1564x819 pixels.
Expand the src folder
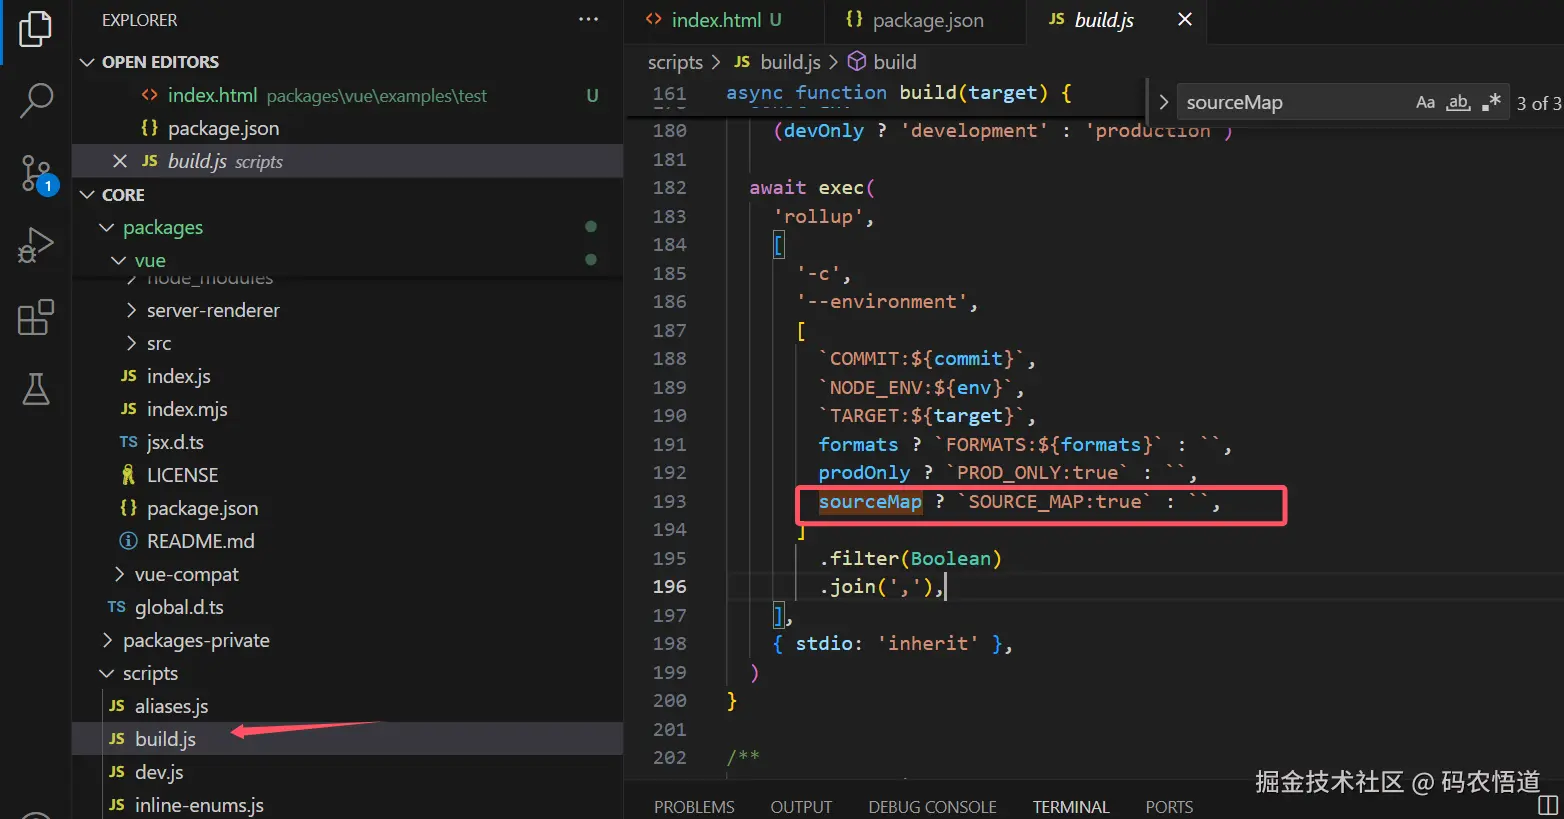point(131,343)
